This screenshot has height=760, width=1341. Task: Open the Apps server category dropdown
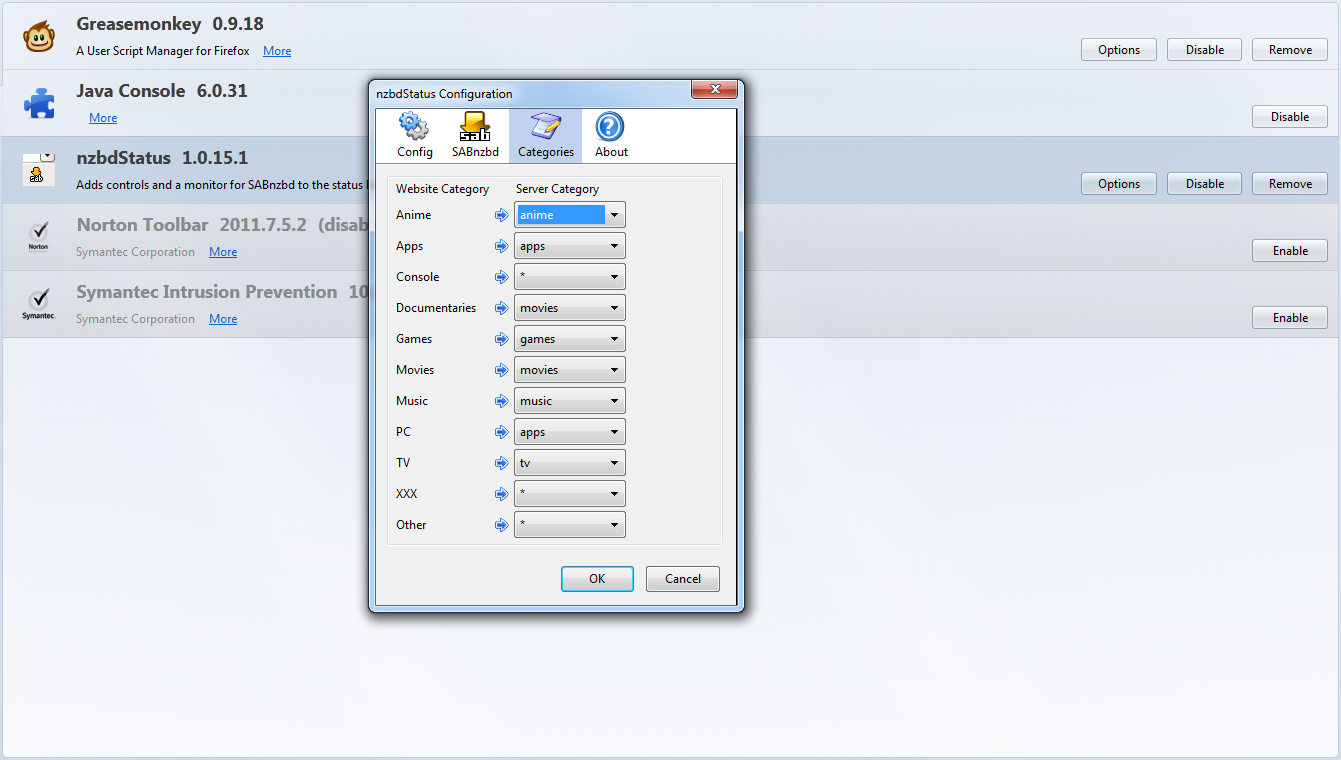(570, 246)
